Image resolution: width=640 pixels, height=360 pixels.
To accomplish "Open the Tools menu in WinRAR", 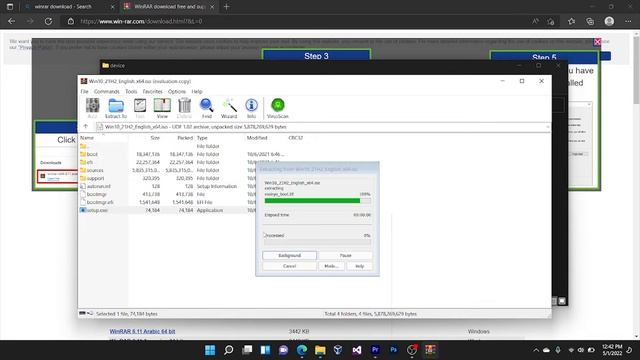I will click(x=131, y=91).
